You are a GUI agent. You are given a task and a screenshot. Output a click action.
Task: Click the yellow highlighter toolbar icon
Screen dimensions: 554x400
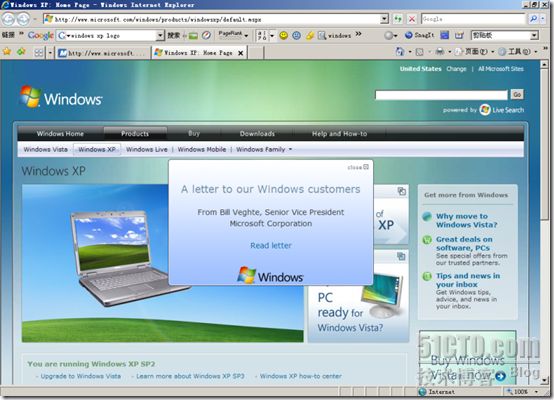[310, 35]
